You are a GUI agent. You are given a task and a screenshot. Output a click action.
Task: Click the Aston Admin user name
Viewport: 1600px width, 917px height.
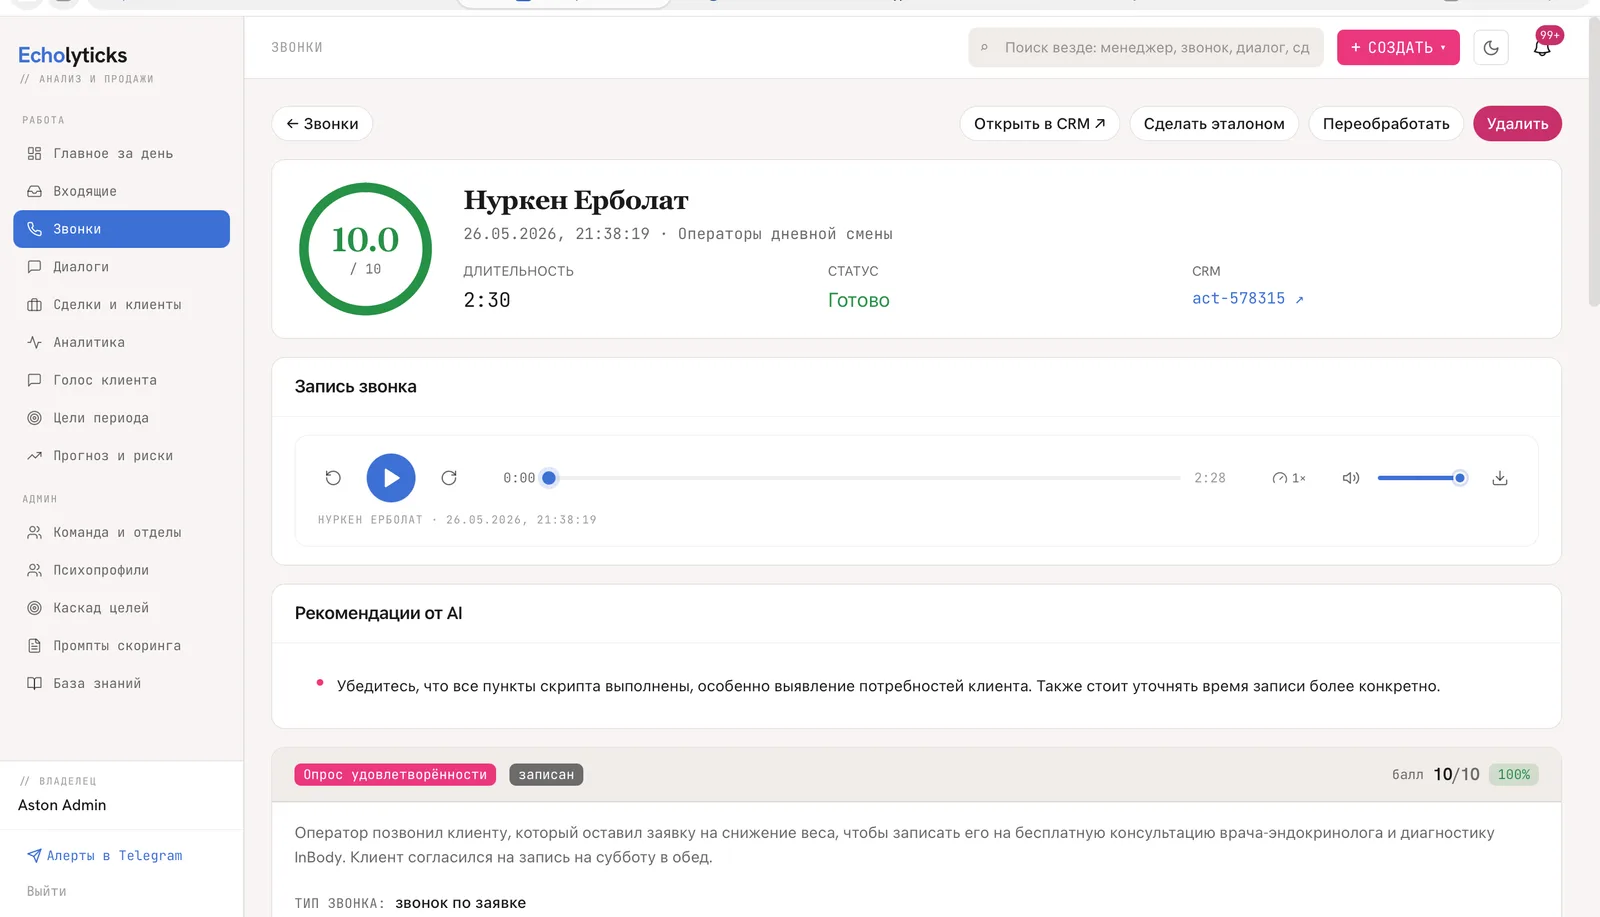pyautogui.click(x=62, y=805)
